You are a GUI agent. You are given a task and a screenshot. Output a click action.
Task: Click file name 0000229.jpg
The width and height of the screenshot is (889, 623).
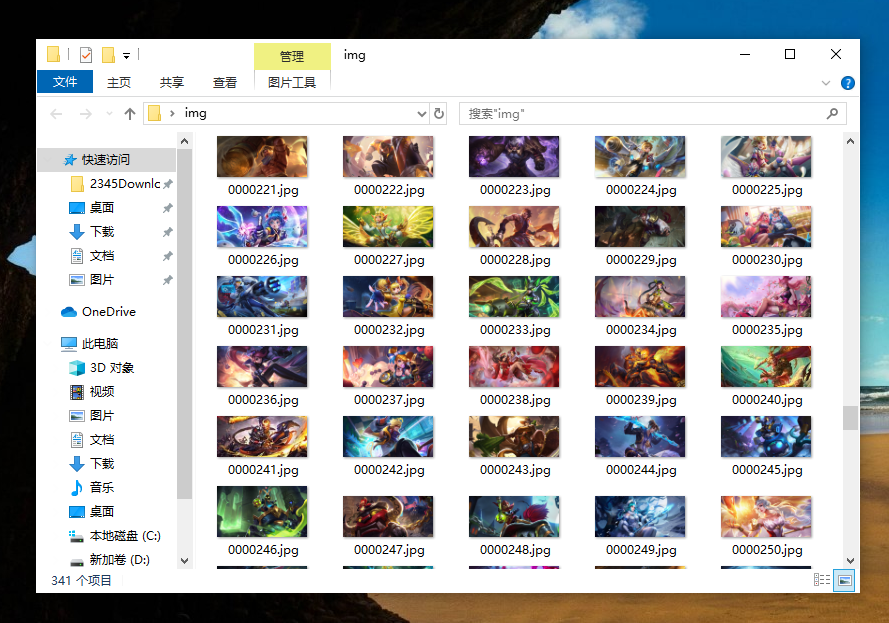pos(641,260)
